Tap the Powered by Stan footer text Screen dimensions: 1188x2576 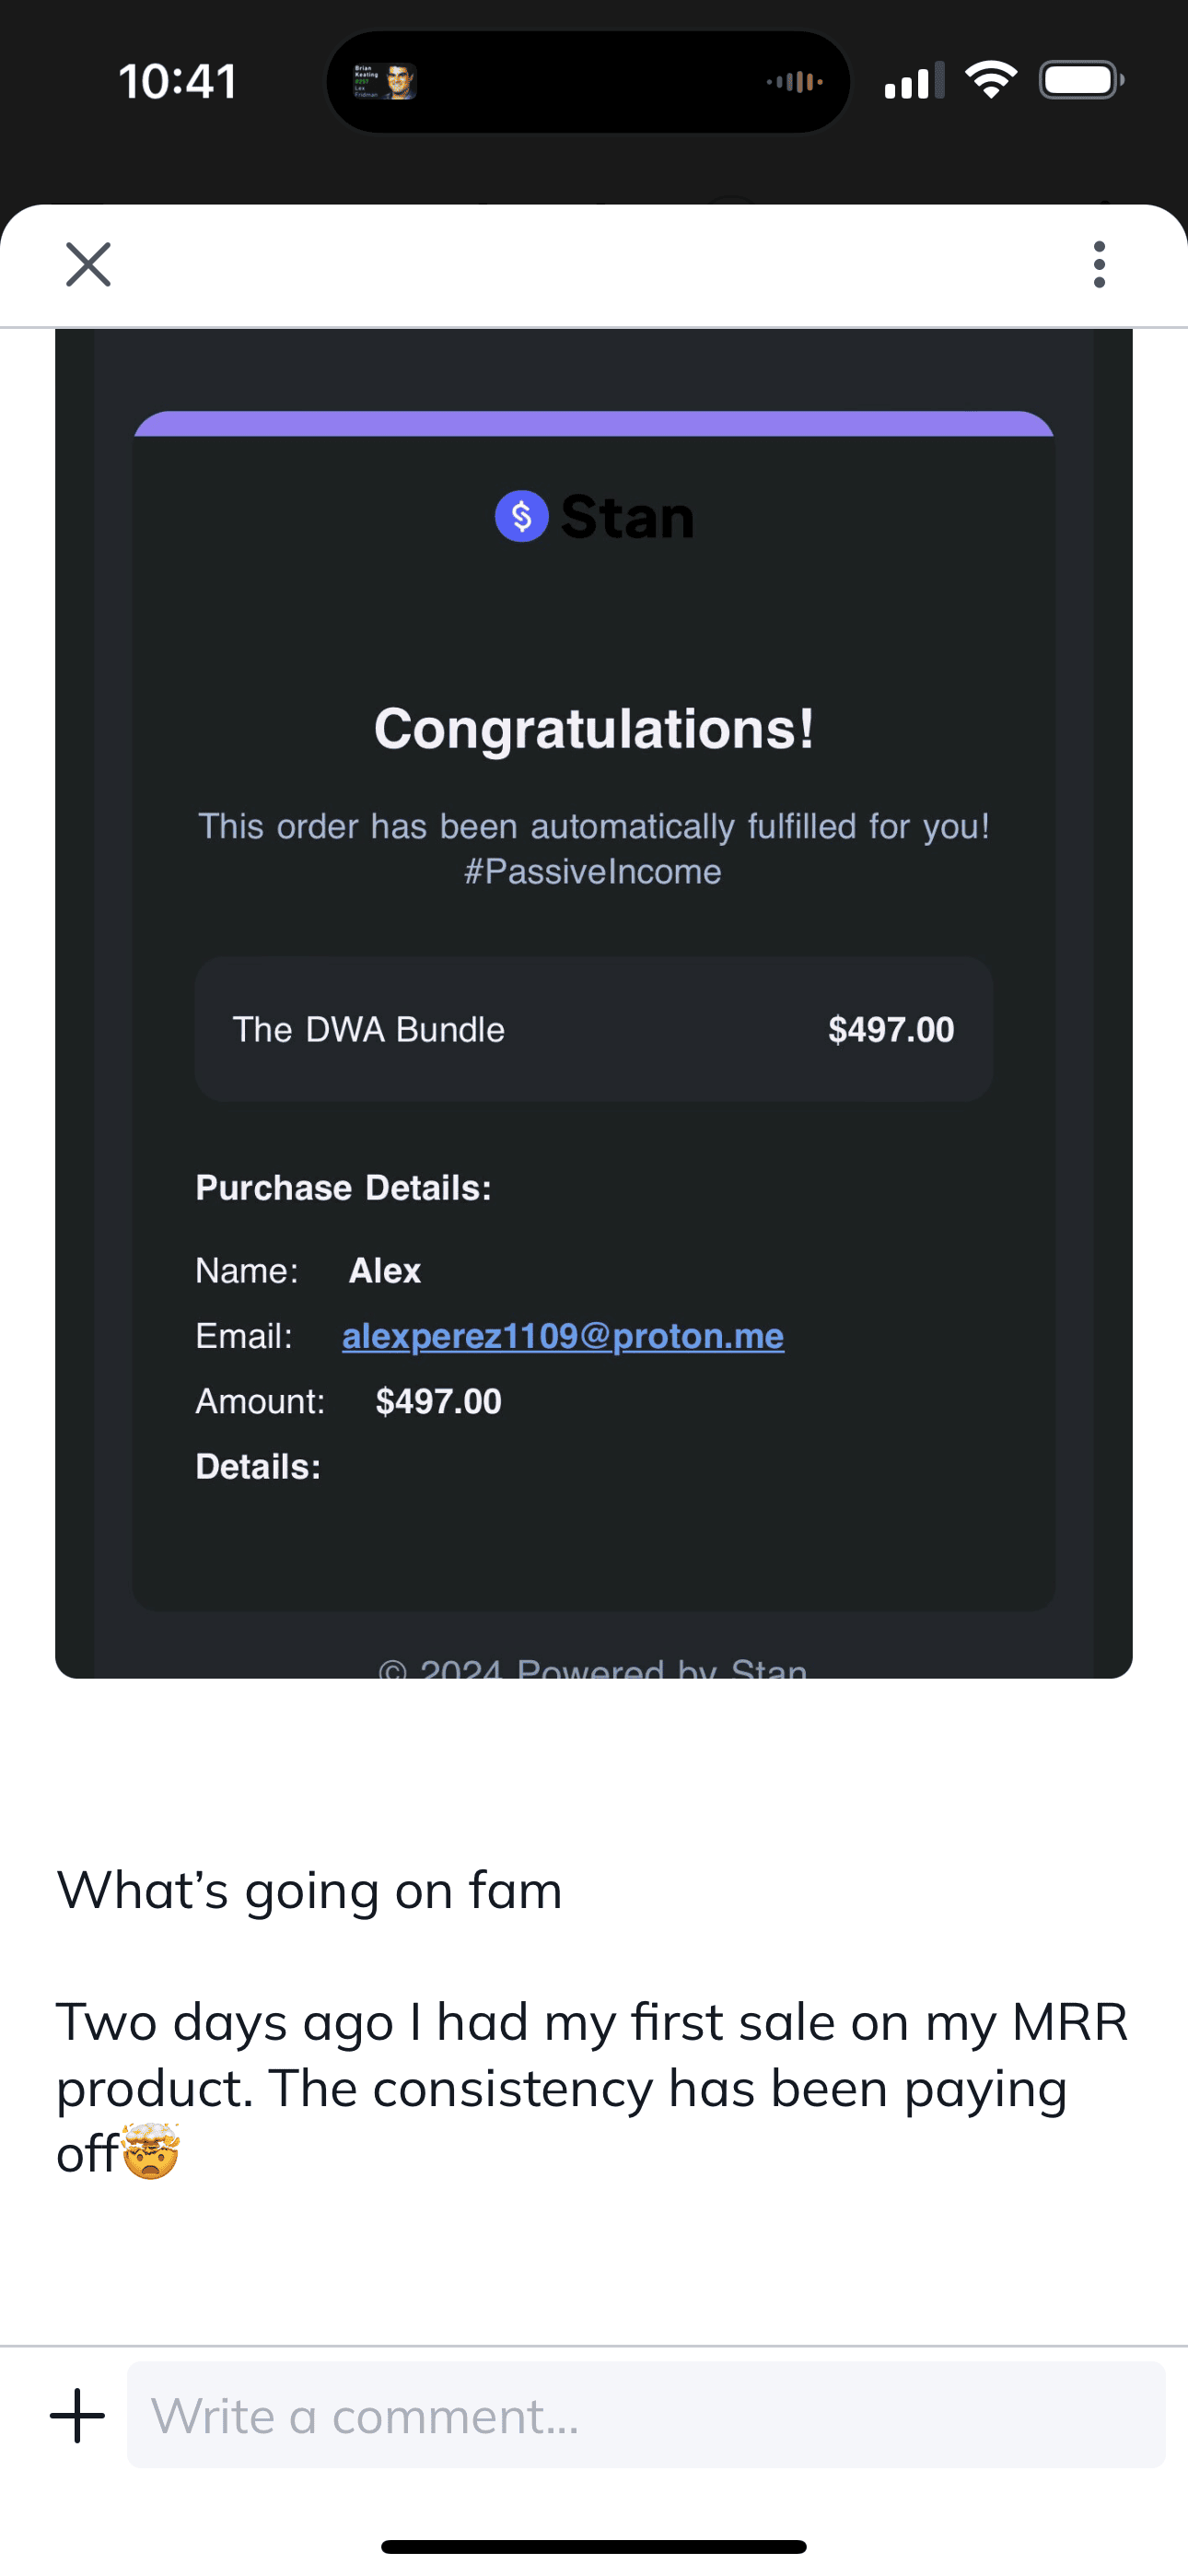(593, 1666)
